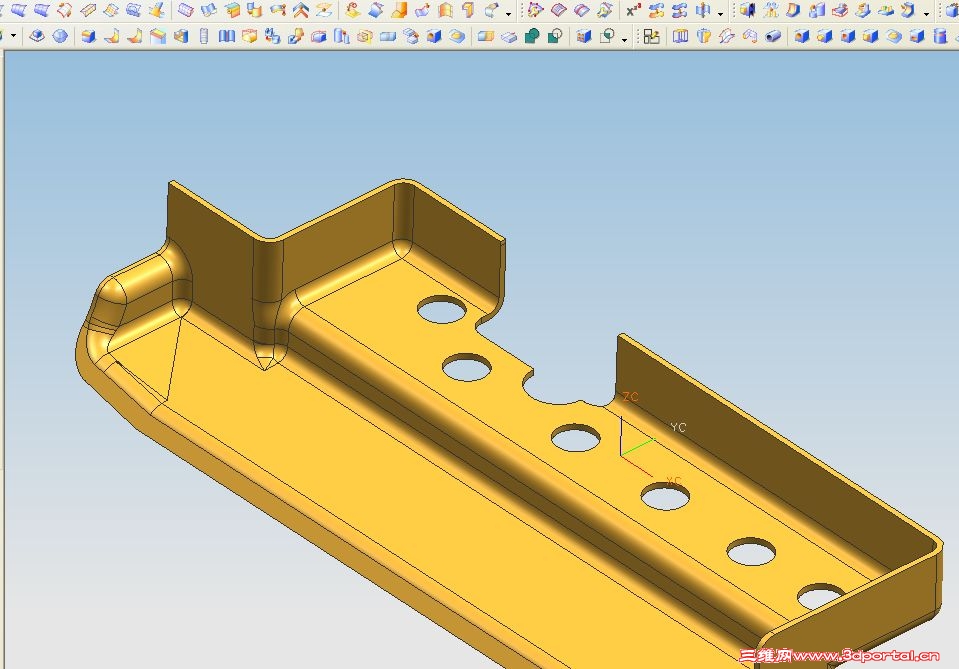Click the YC axis label in viewport

[x=678, y=427]
